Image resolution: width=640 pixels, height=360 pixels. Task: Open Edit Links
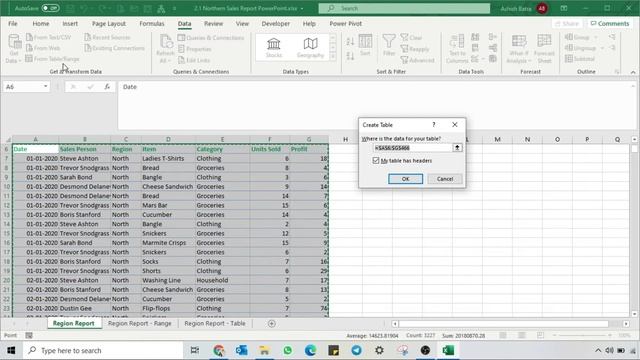194,60
